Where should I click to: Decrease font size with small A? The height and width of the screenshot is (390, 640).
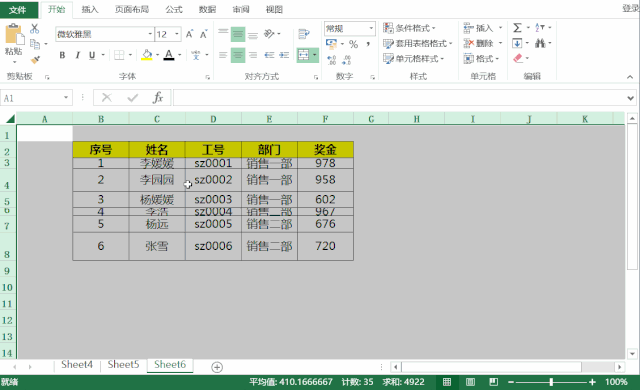coord(203,34)
